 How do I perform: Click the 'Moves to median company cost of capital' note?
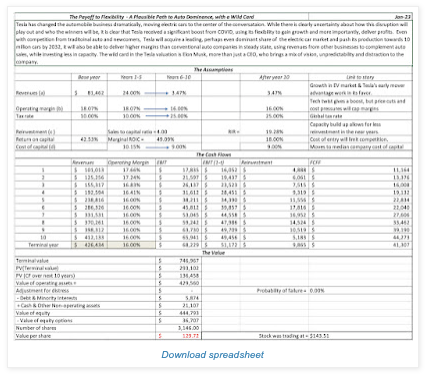click(x=356, y=147)
